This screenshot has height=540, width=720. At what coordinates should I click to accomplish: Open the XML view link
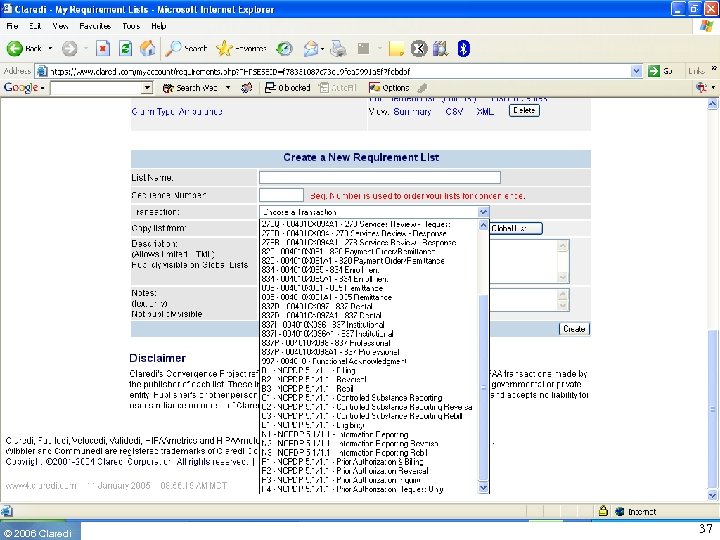485,112
